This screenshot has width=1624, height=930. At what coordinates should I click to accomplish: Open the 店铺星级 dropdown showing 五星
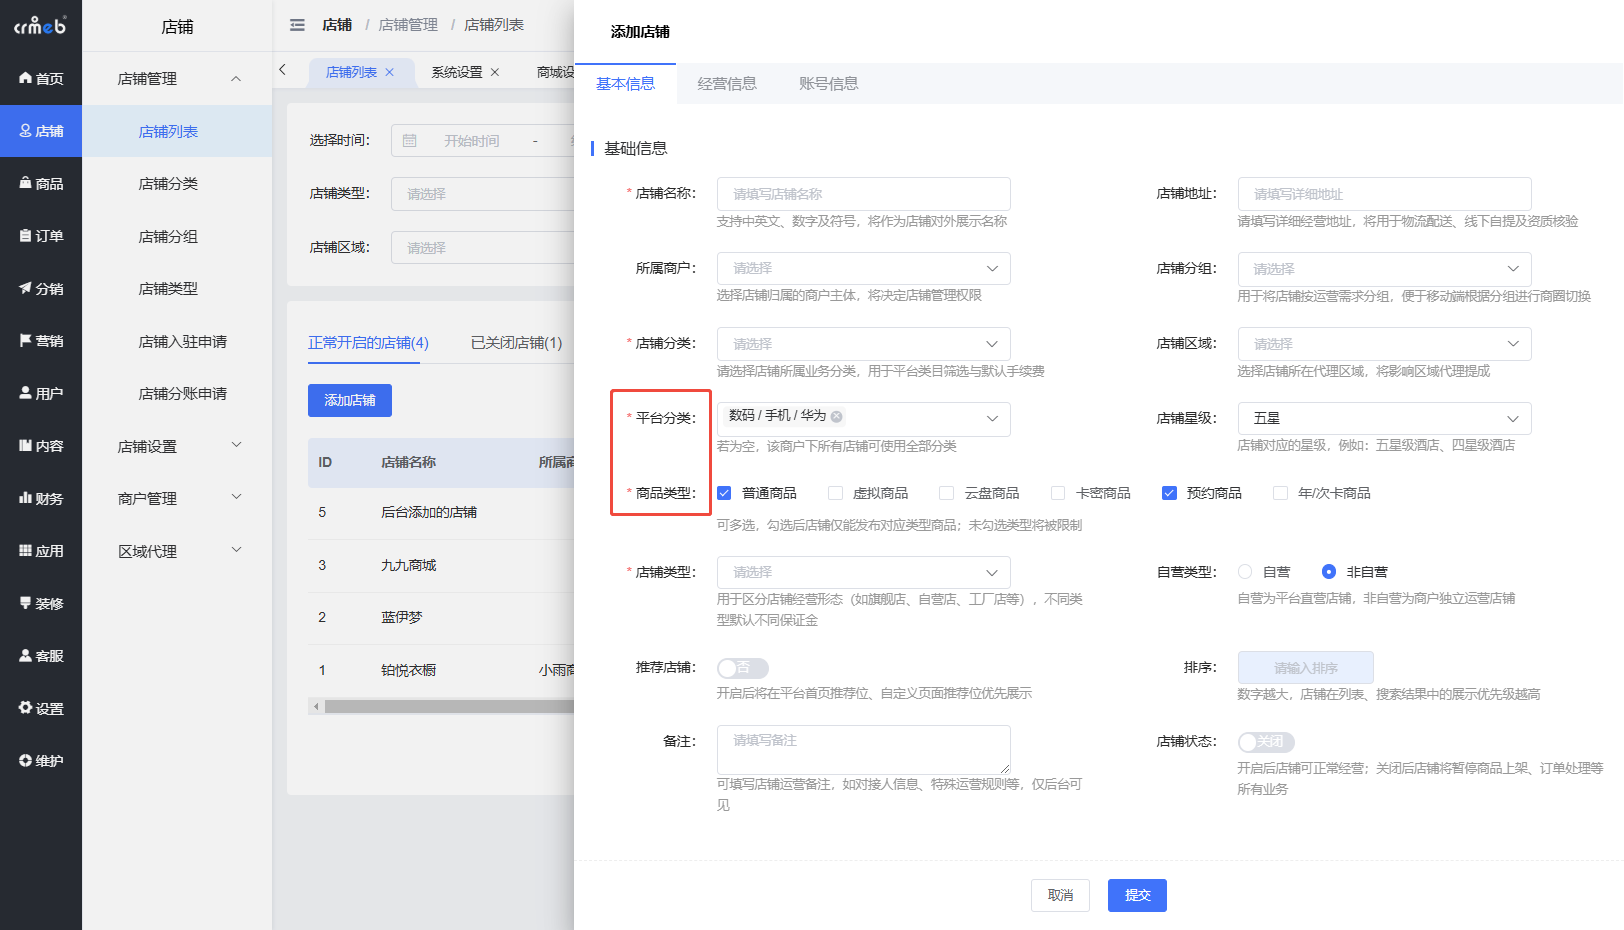[x=1384, y=418]
